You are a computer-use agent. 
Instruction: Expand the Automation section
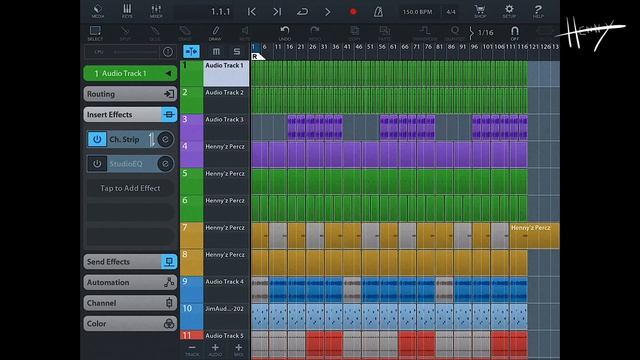(x=130, y=282)
